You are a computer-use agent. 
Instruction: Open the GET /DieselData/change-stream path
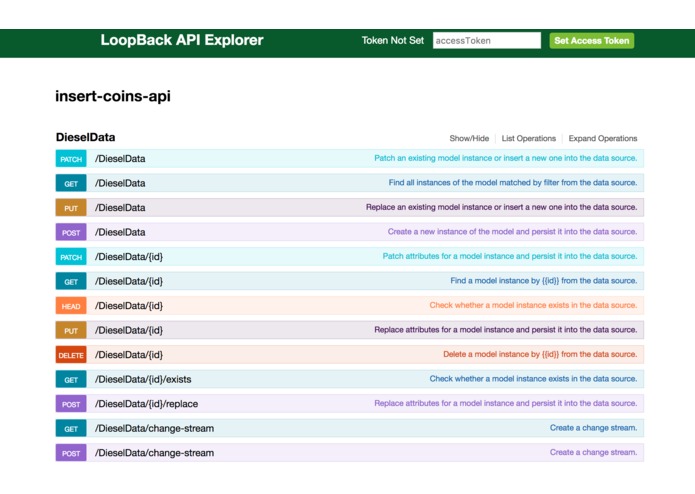click(x=154, y=428)
